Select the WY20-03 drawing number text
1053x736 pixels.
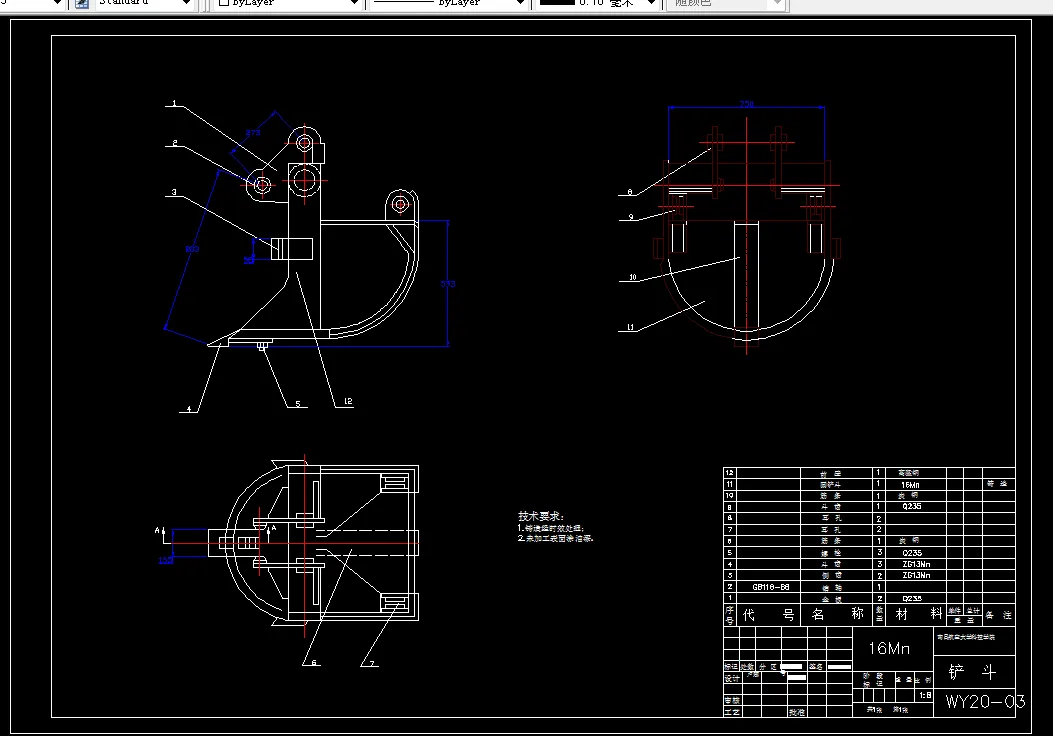(985, 702)
